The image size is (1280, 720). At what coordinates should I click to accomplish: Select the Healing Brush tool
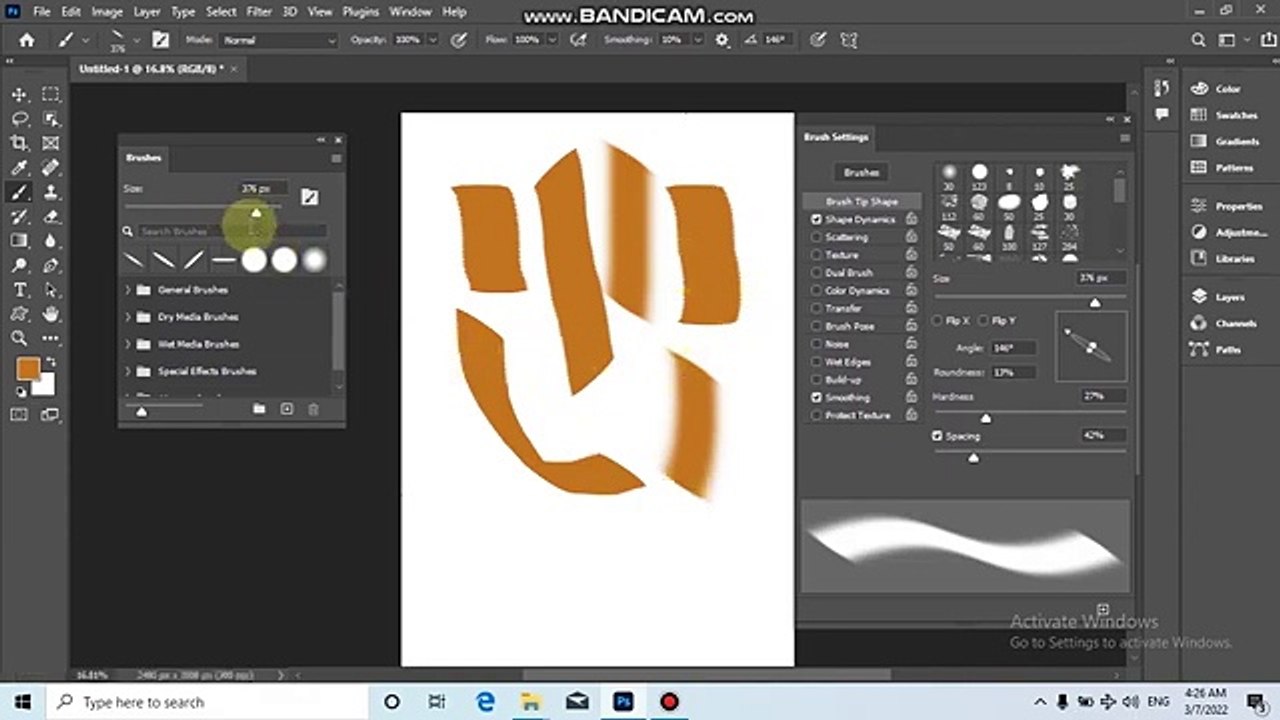[50, 168]
